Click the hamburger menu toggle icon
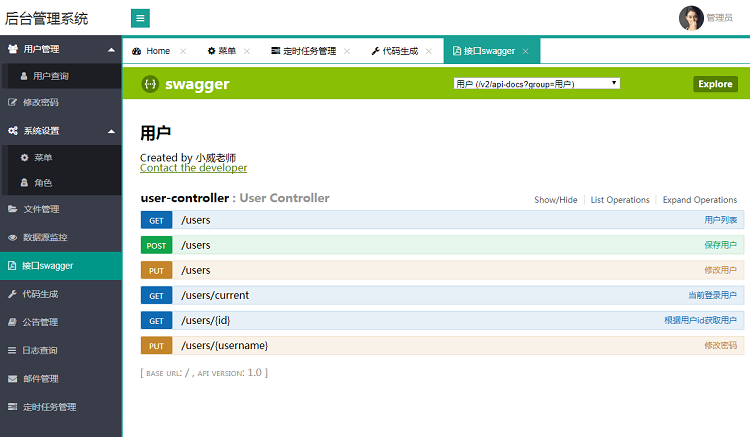 coord(140,18)
